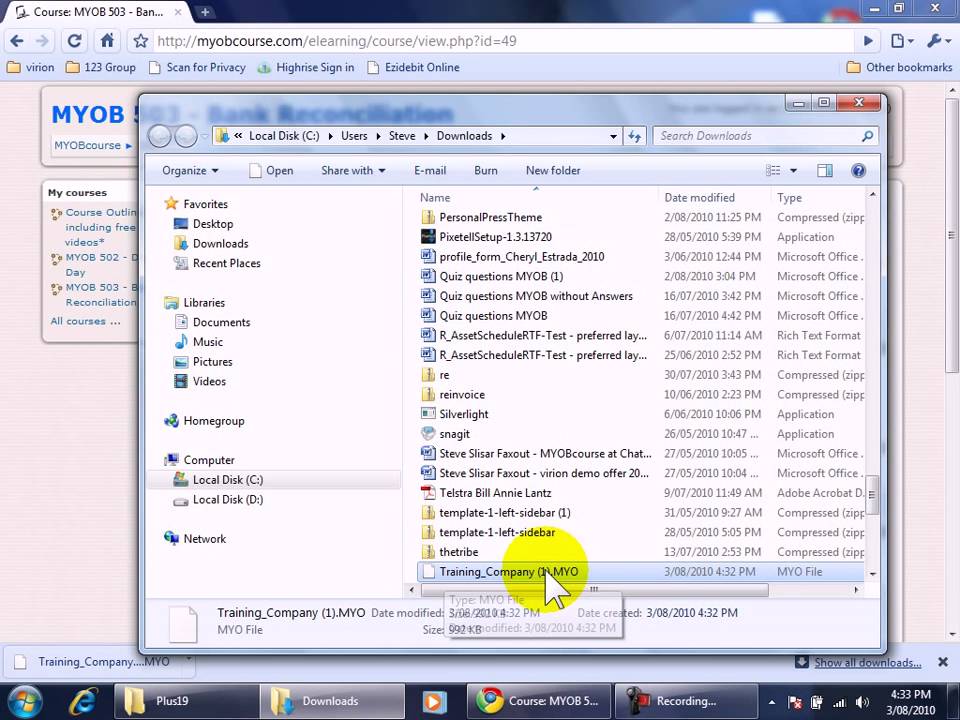The width and height of the screenshot is (960, 720).
Task: Open the Windows Start orb
Action: 24,701
